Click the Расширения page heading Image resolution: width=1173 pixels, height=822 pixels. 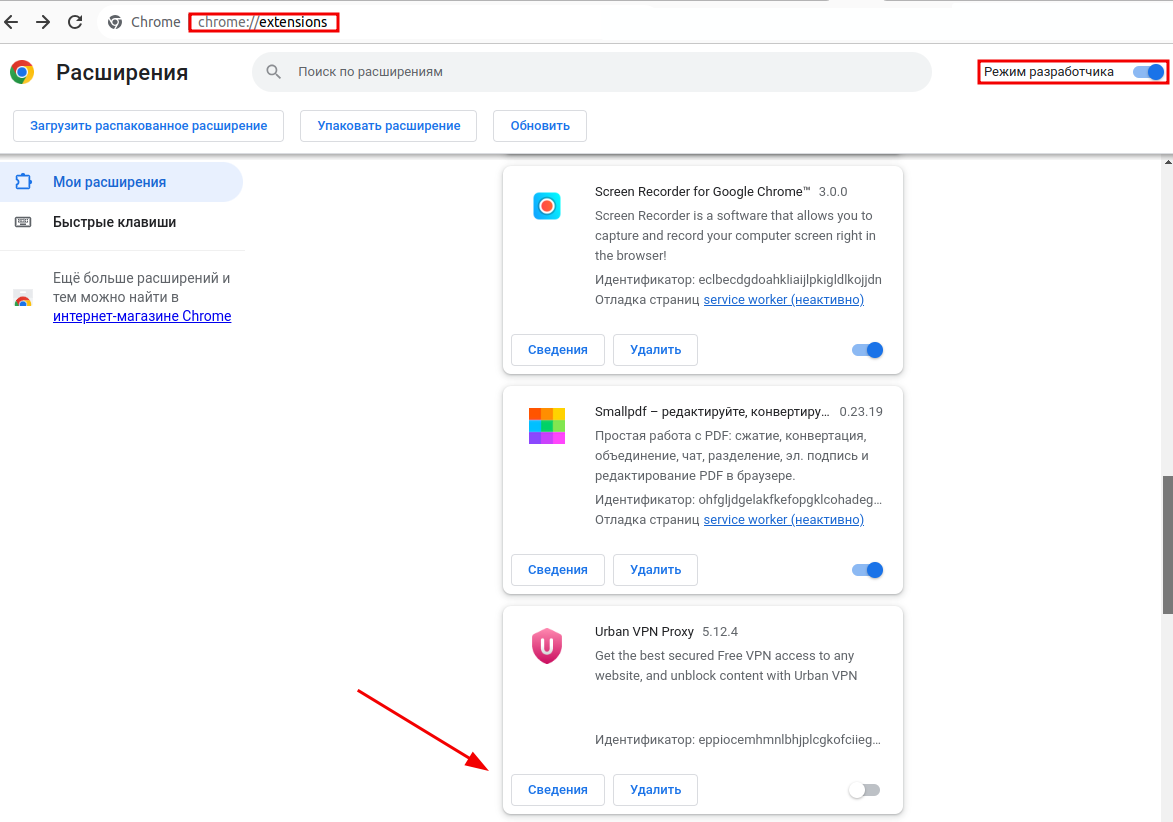(x=122, y=73)
